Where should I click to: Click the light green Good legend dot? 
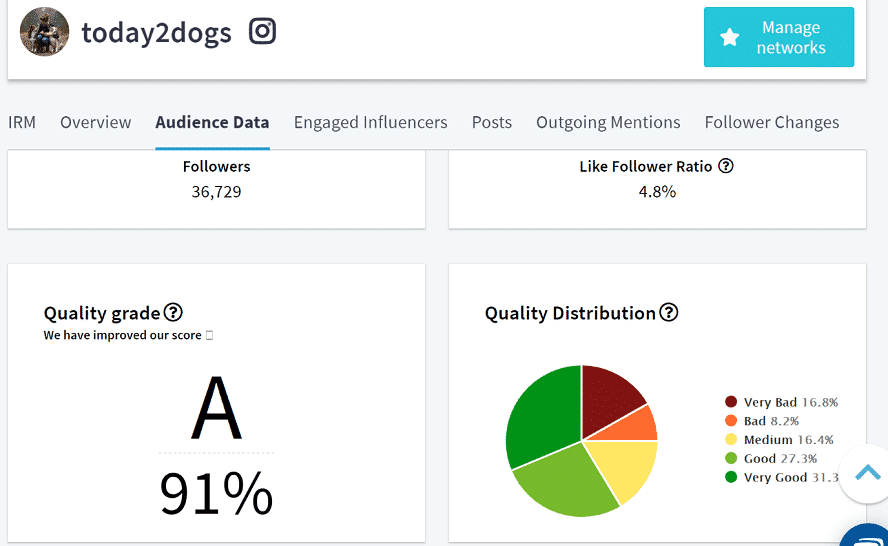pyautogui.click(x=731, y=458)
